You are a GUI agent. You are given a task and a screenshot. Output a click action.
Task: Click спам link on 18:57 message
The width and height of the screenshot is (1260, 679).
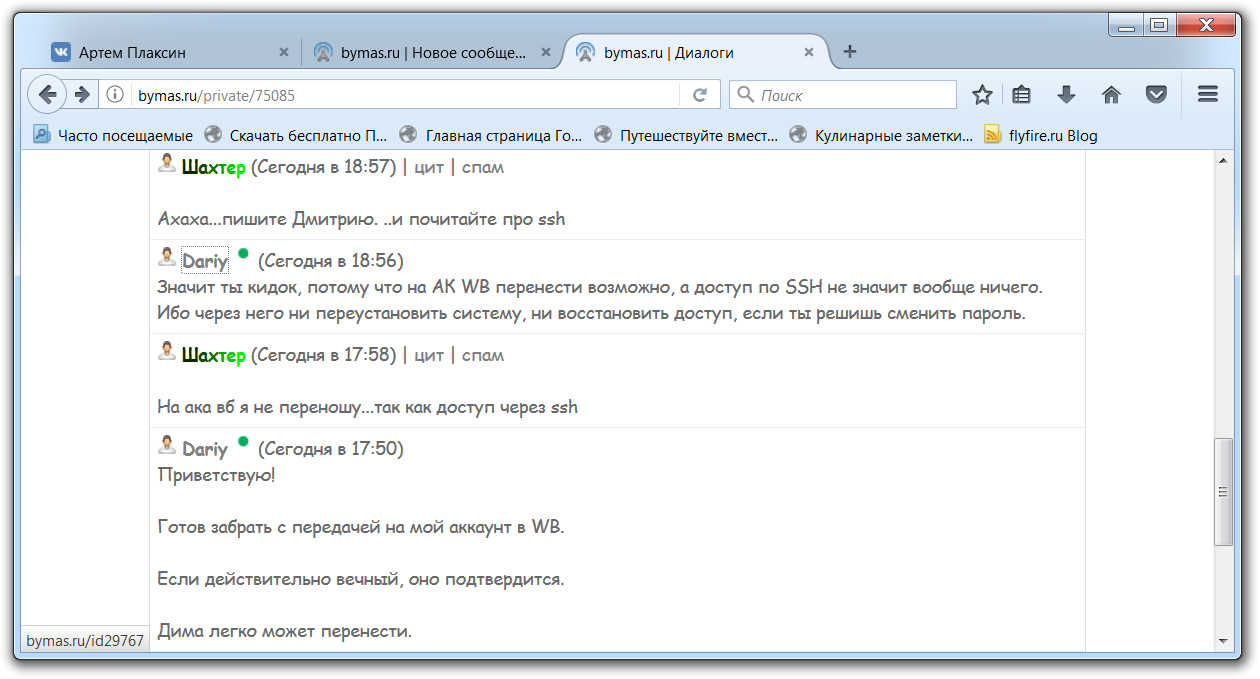pyautogui.click(x=482, y=167)
